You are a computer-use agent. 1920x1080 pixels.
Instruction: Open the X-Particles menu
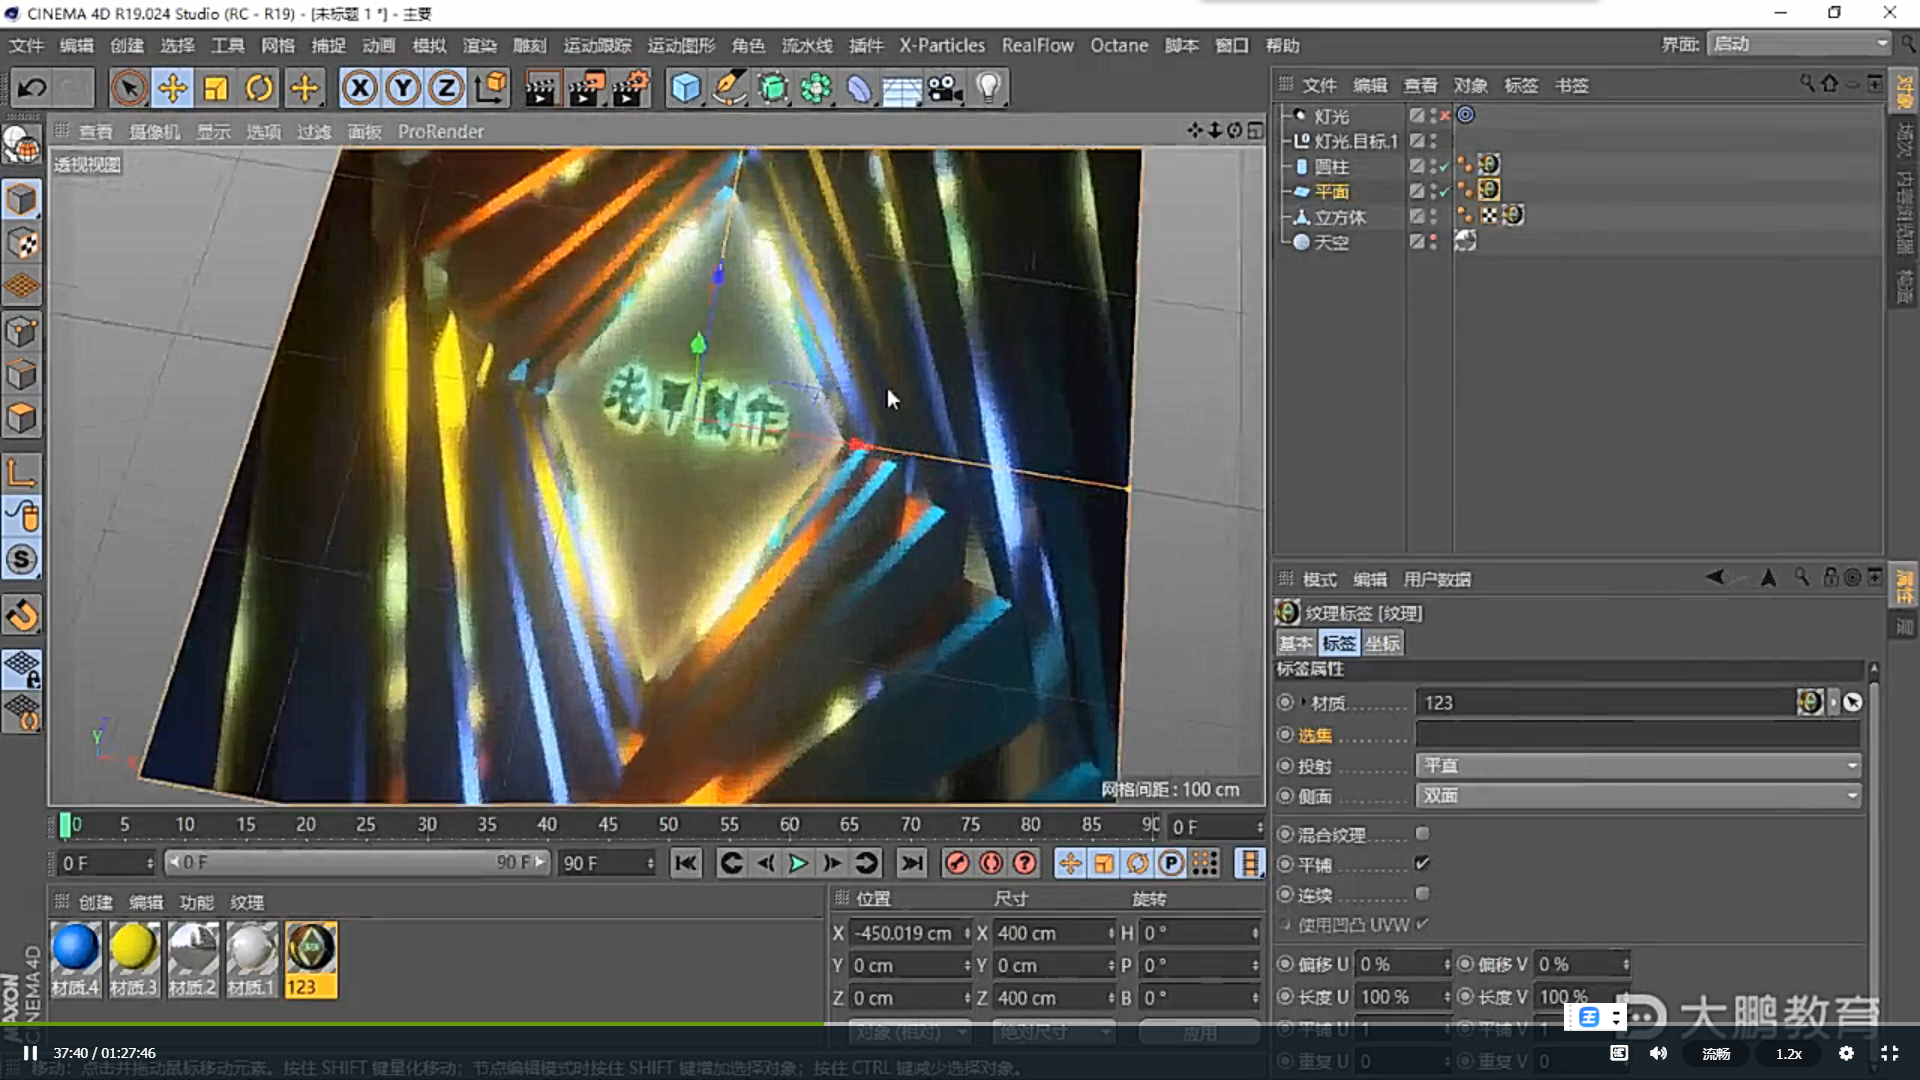point(941,45)
